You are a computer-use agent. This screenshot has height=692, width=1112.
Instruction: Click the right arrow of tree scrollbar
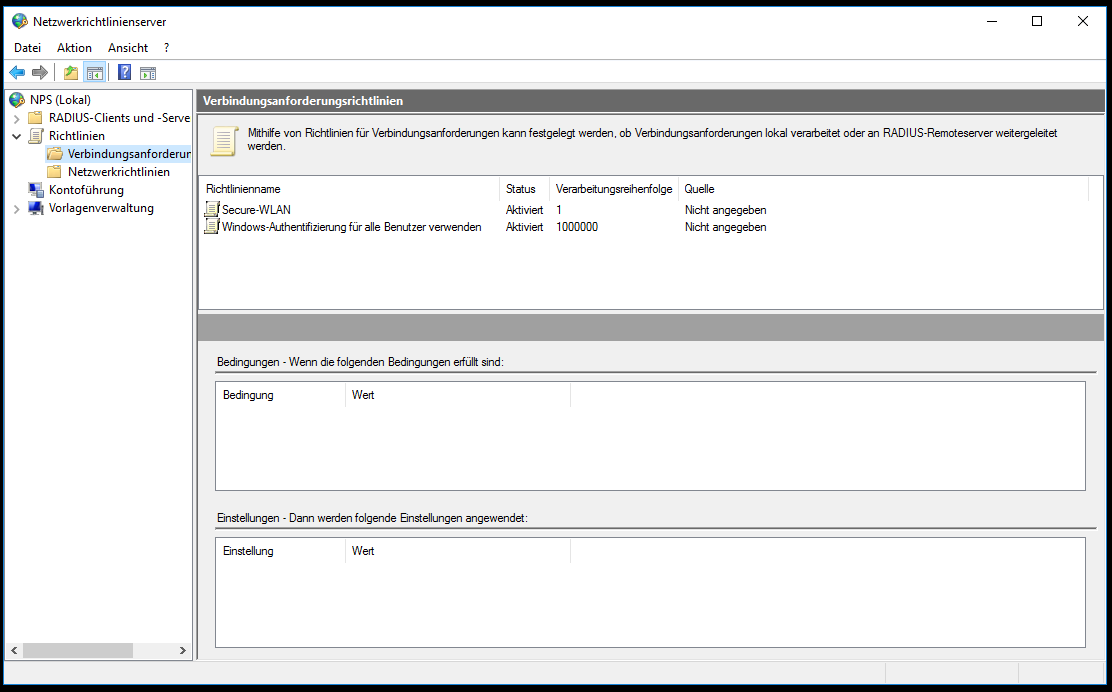pos(182,650)
